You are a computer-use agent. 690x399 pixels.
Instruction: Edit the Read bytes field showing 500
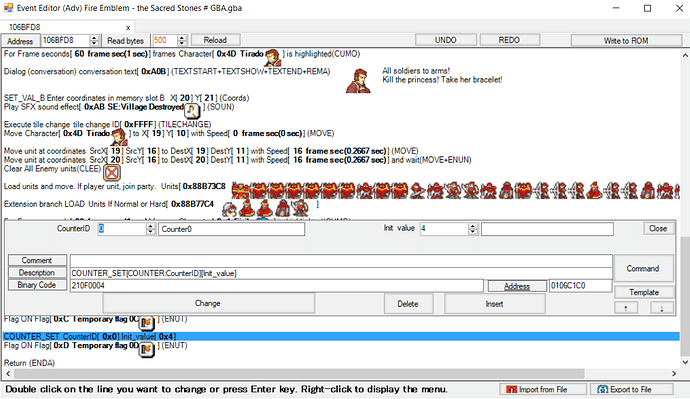click(x=165, y=40)
